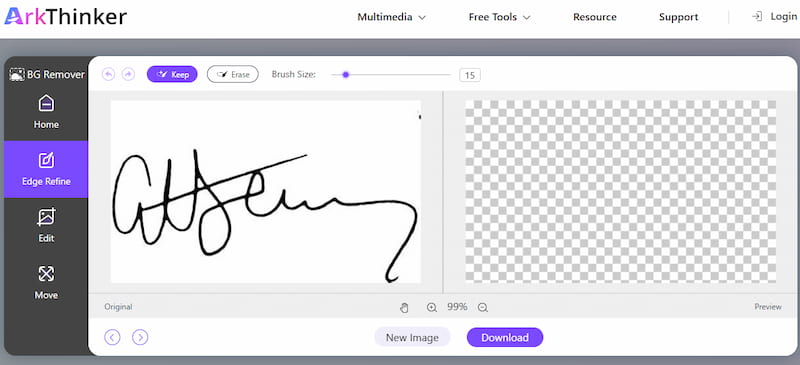Click the 99% zoom level text
800x365 pixels.
click(457, 307)
